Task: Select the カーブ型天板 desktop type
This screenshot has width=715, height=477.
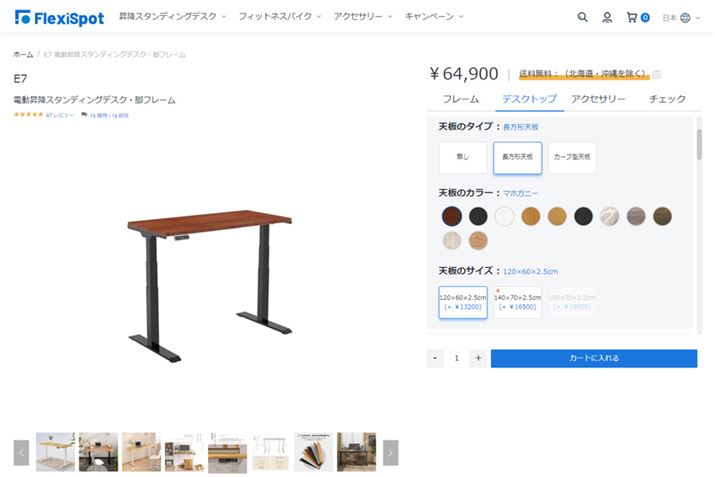Action: pyautogui.click(x=572, y=157)
